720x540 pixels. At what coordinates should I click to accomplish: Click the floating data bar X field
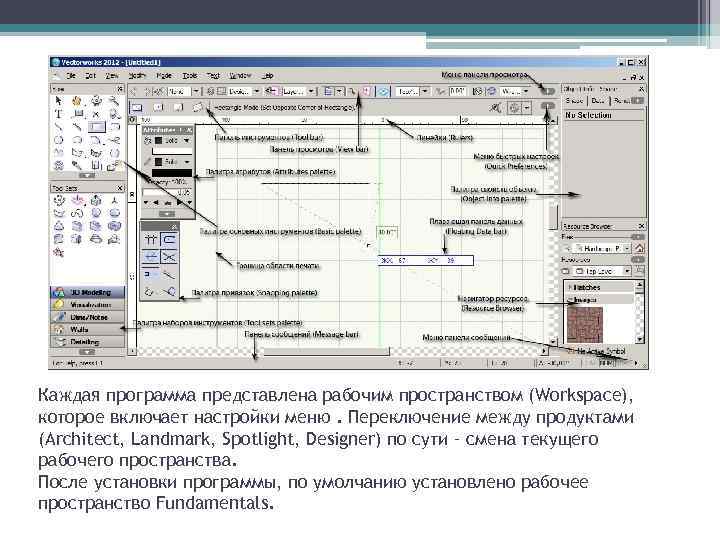coord(395,260)
